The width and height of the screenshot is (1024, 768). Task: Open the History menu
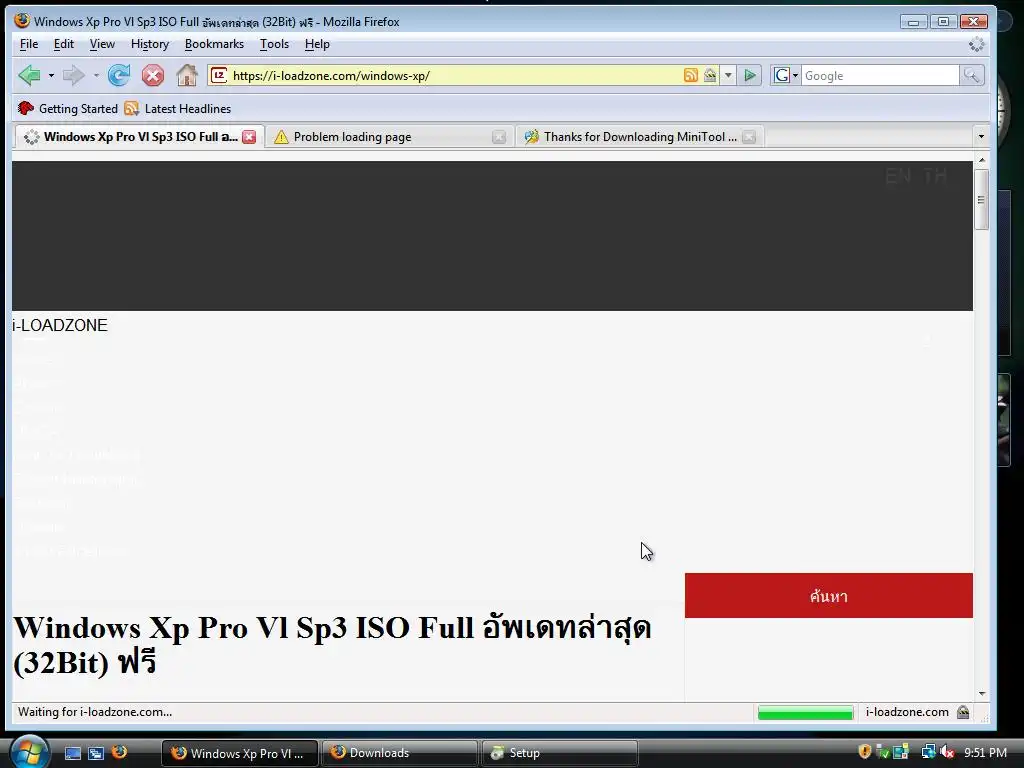click(x=150, y=44)
